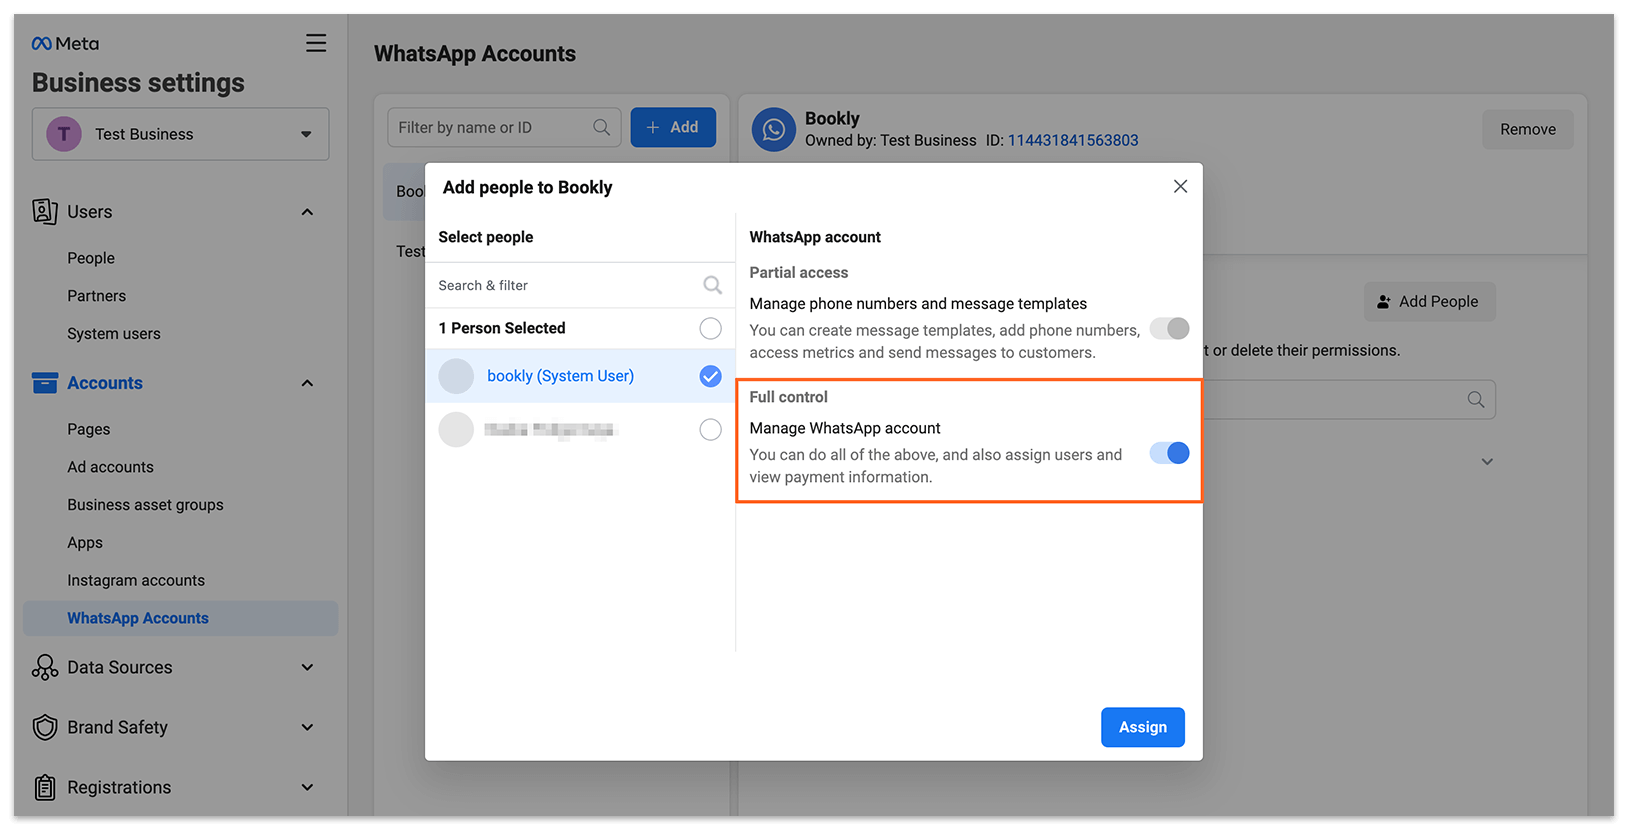Click the blurred user's avatar
The width and height of the screenshot is (1628, 830).
pos(456,430)
